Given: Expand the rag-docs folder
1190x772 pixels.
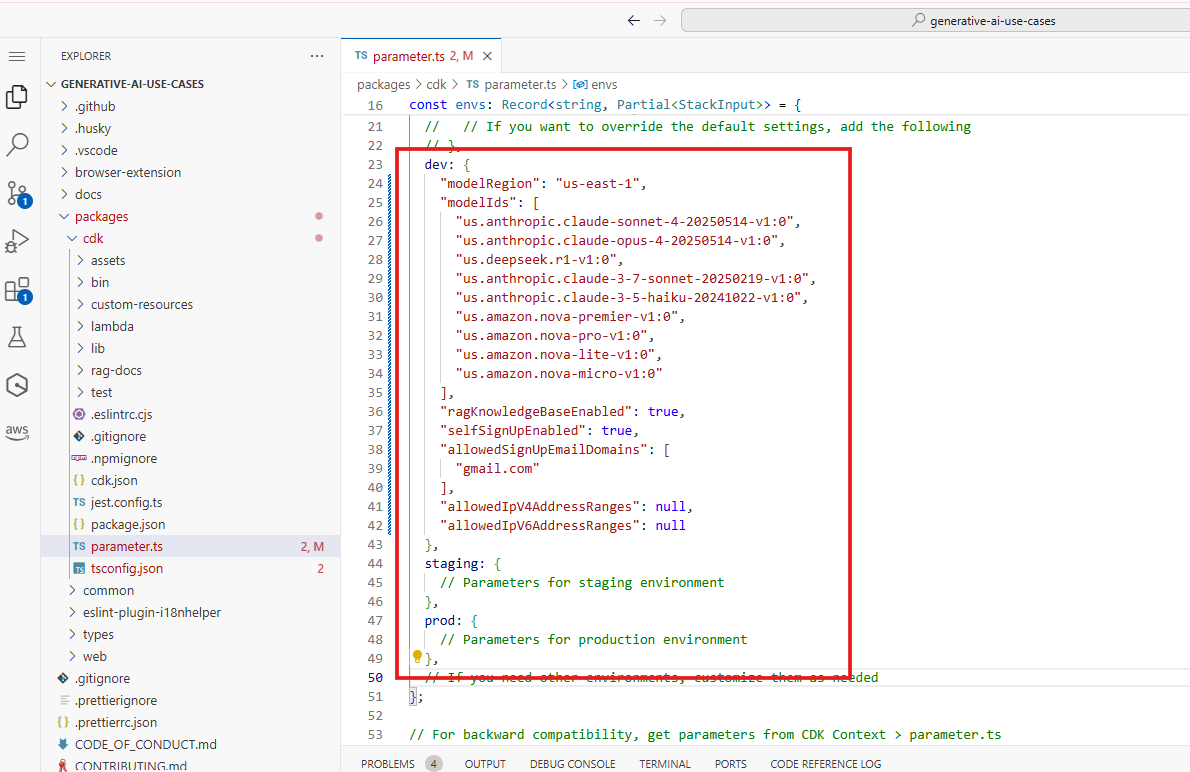Looking at the screenshot, I should (x=190, y=370).
